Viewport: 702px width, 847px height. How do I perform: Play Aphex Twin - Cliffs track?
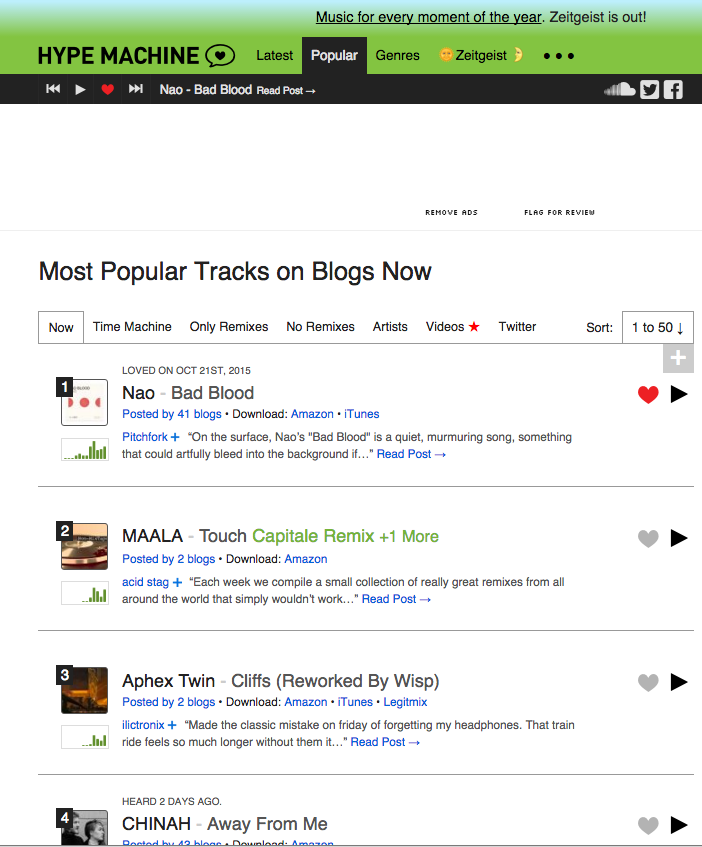[679, 682]
